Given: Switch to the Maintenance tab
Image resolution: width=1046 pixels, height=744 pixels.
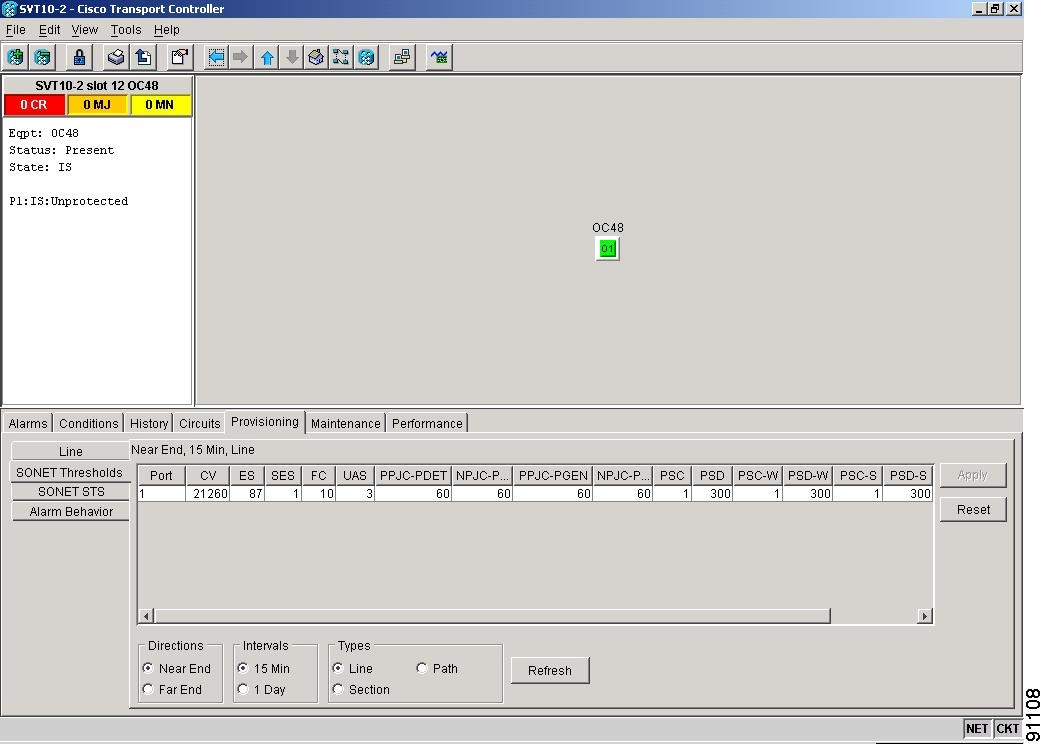Looking at the screenshot, I should pos(346,424).
